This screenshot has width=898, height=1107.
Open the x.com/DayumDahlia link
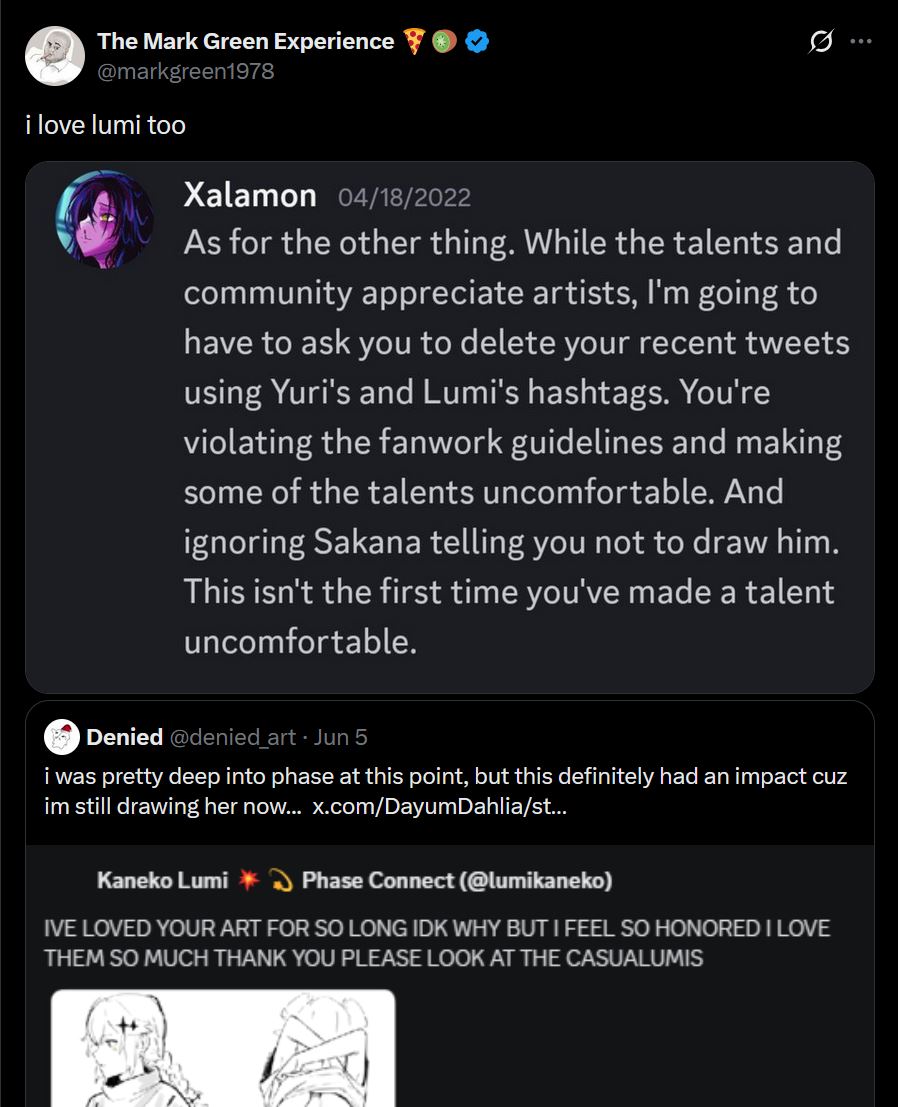pos(440,807)
